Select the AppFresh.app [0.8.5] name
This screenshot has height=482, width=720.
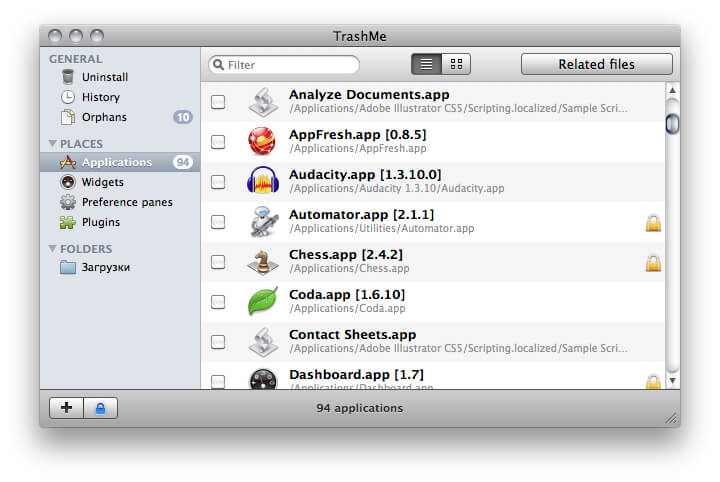click(x=358, y=135)
